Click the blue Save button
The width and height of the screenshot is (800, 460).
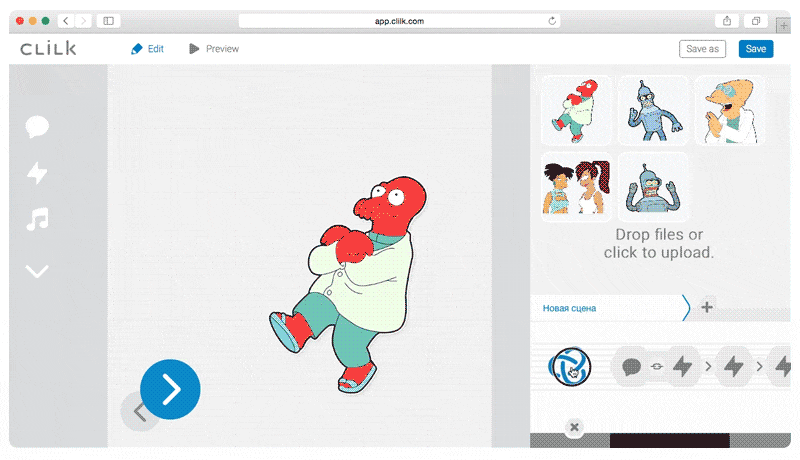pyautogui.click(x=756, y=49)
